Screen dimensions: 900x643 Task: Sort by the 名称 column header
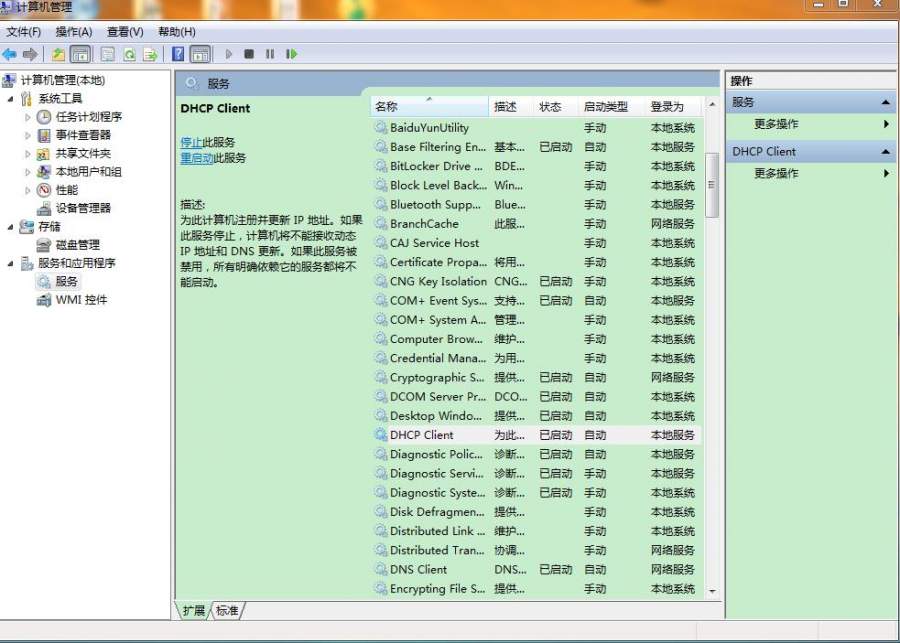click(430, 107)
